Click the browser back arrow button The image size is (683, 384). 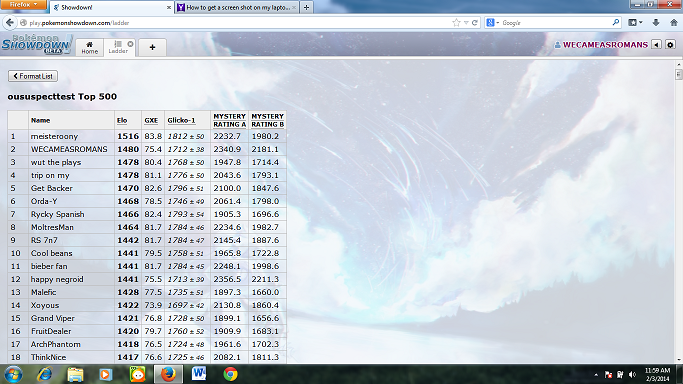(10, 23)
